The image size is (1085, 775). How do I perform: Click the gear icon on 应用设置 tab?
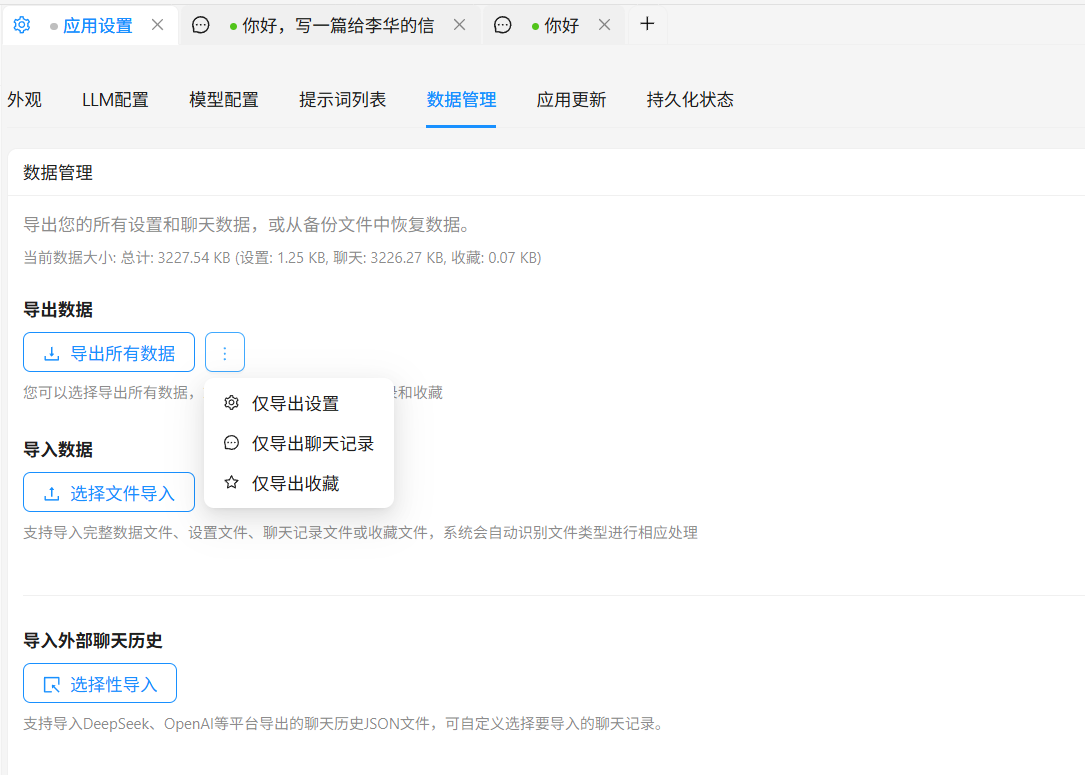tap(21, 25)
